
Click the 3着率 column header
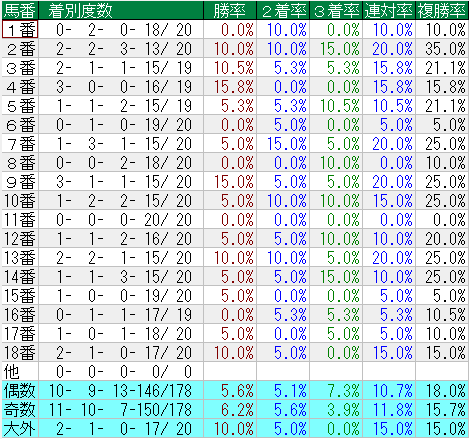(x=336, y=10)
